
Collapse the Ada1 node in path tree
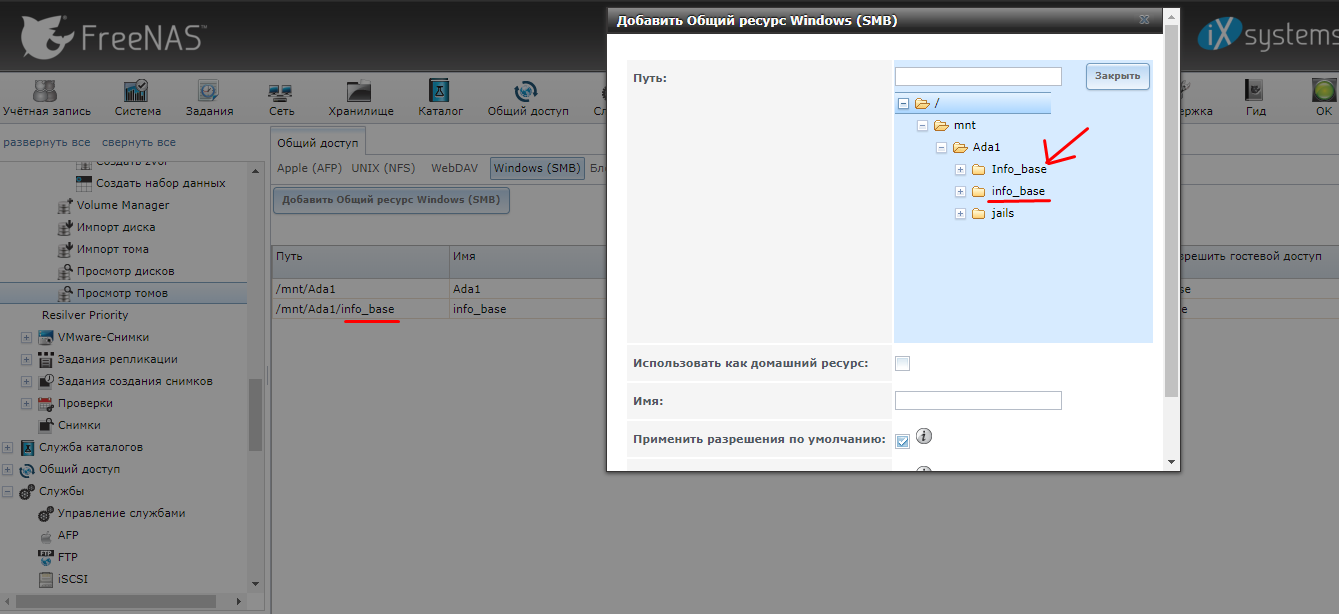coord(941,147)
